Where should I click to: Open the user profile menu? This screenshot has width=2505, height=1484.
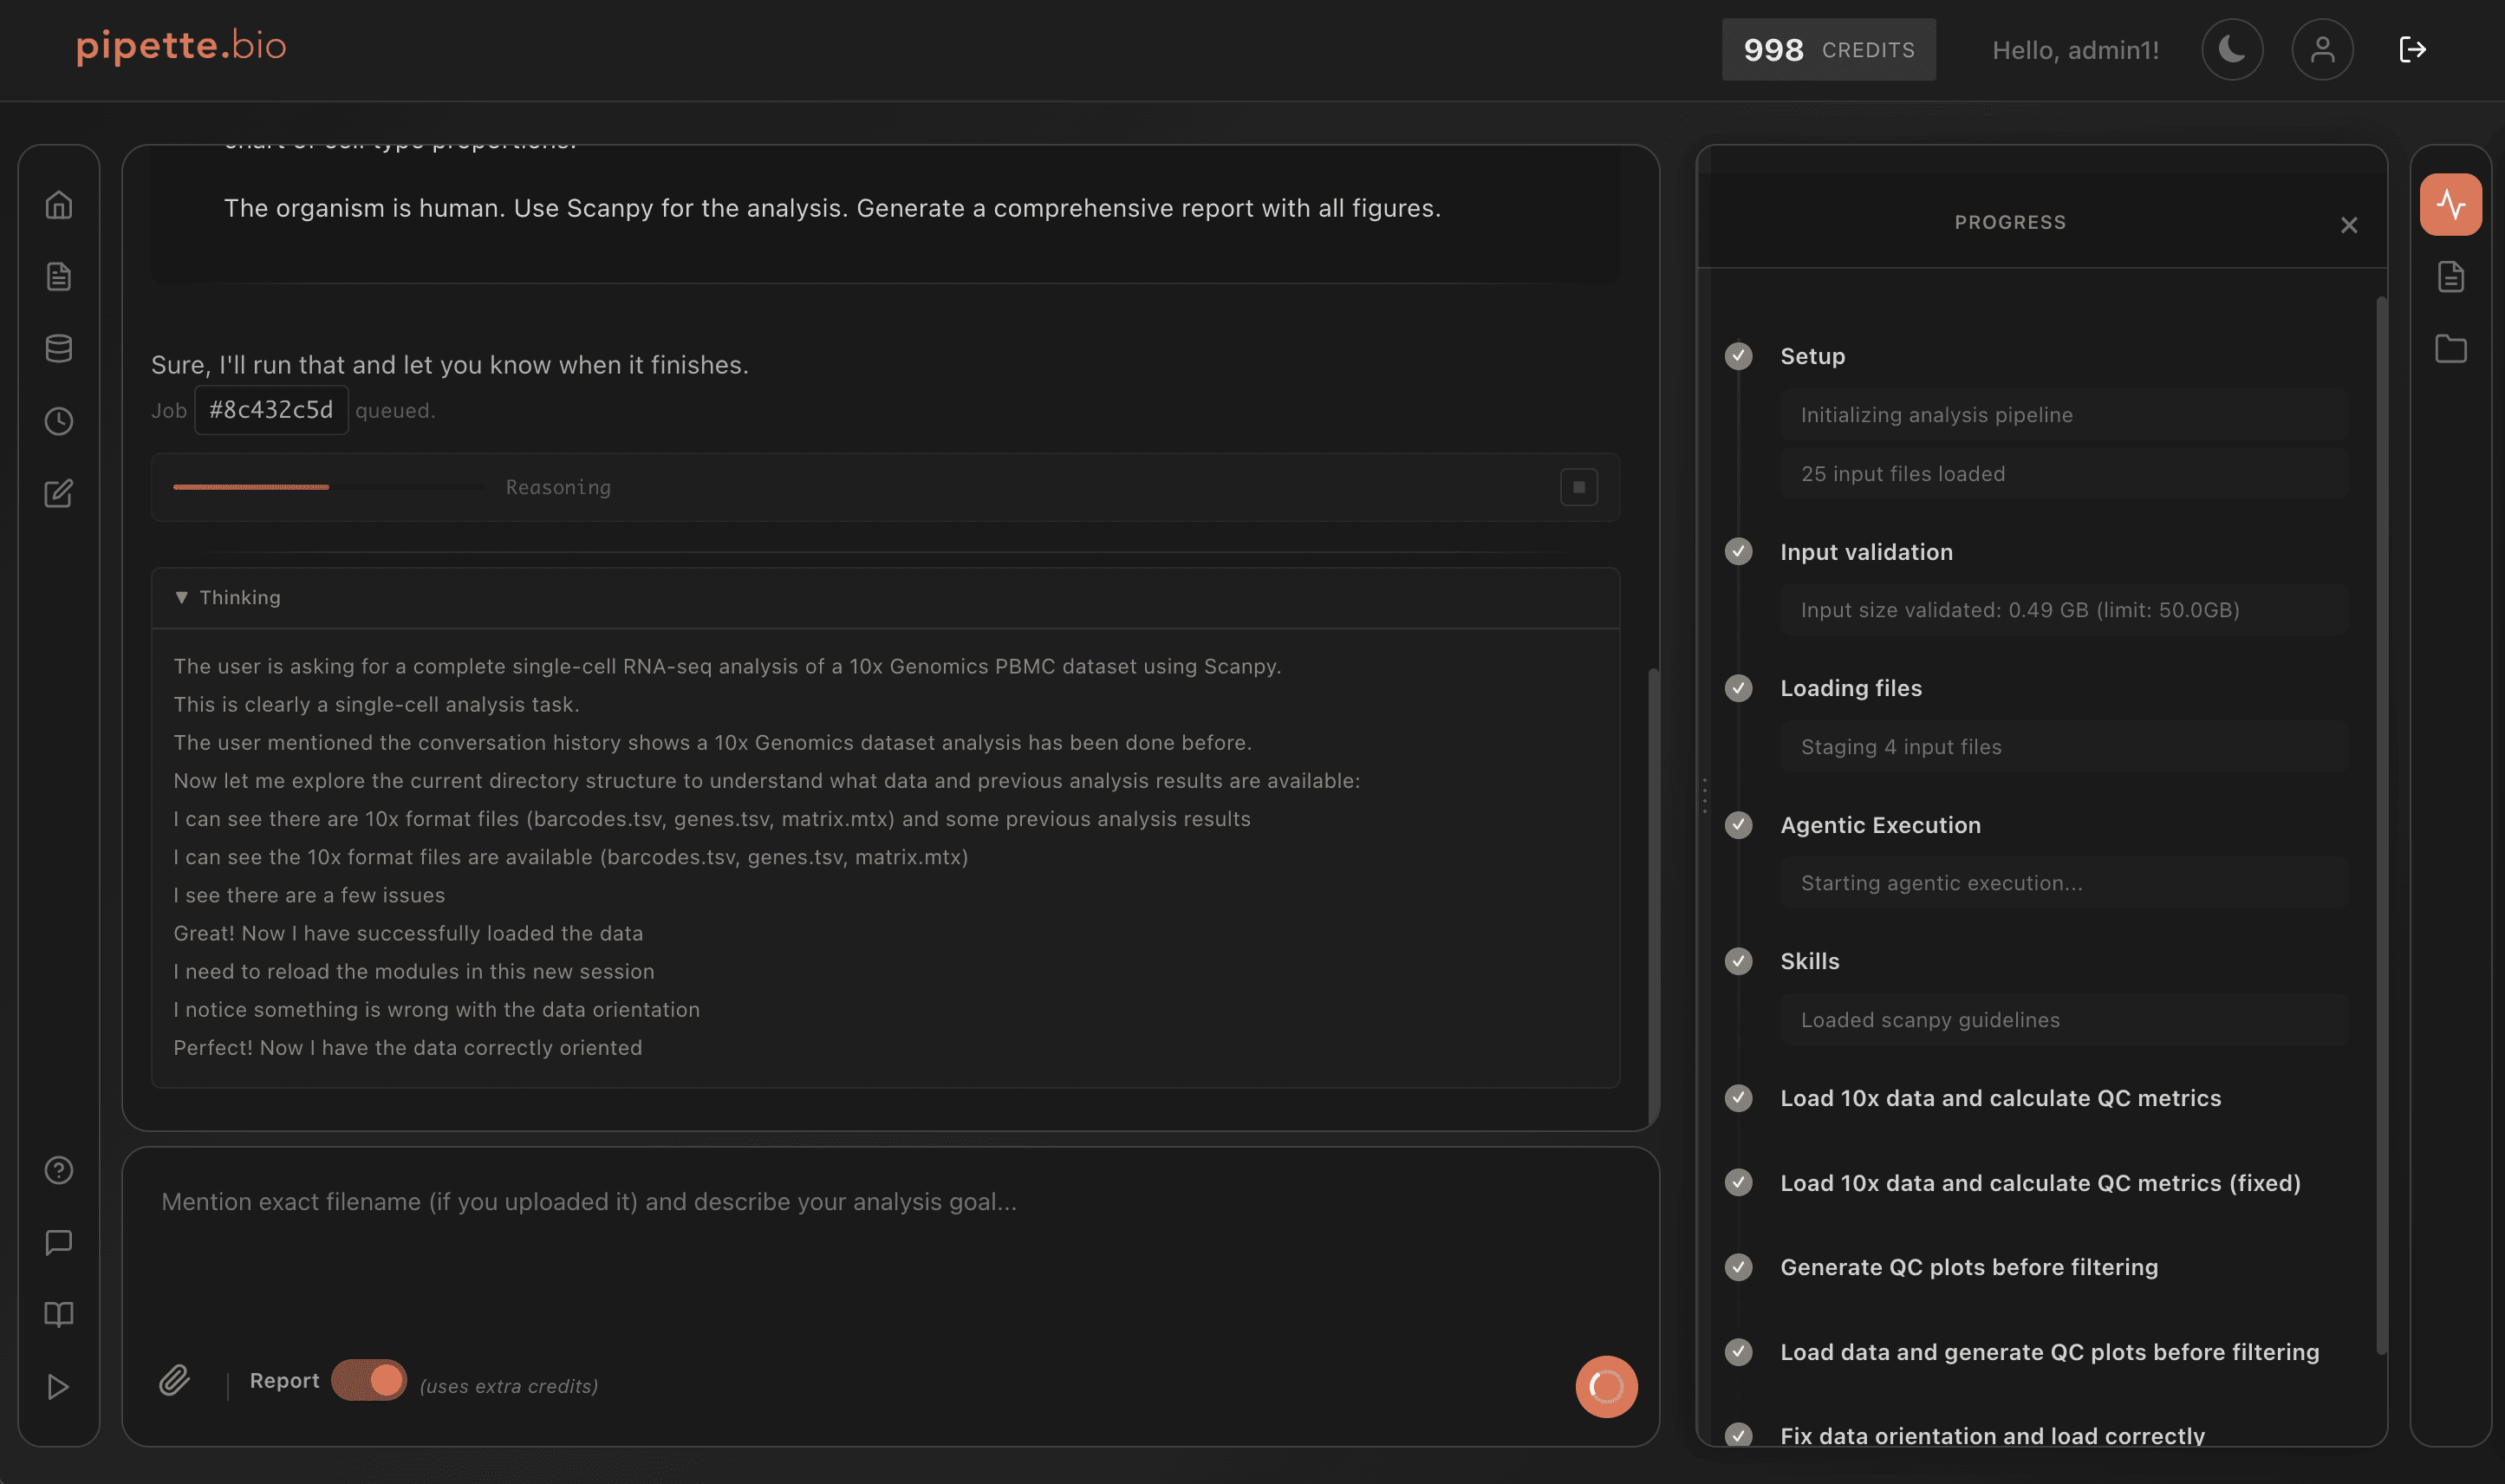pyautogui.click(x=2322, y=49)
